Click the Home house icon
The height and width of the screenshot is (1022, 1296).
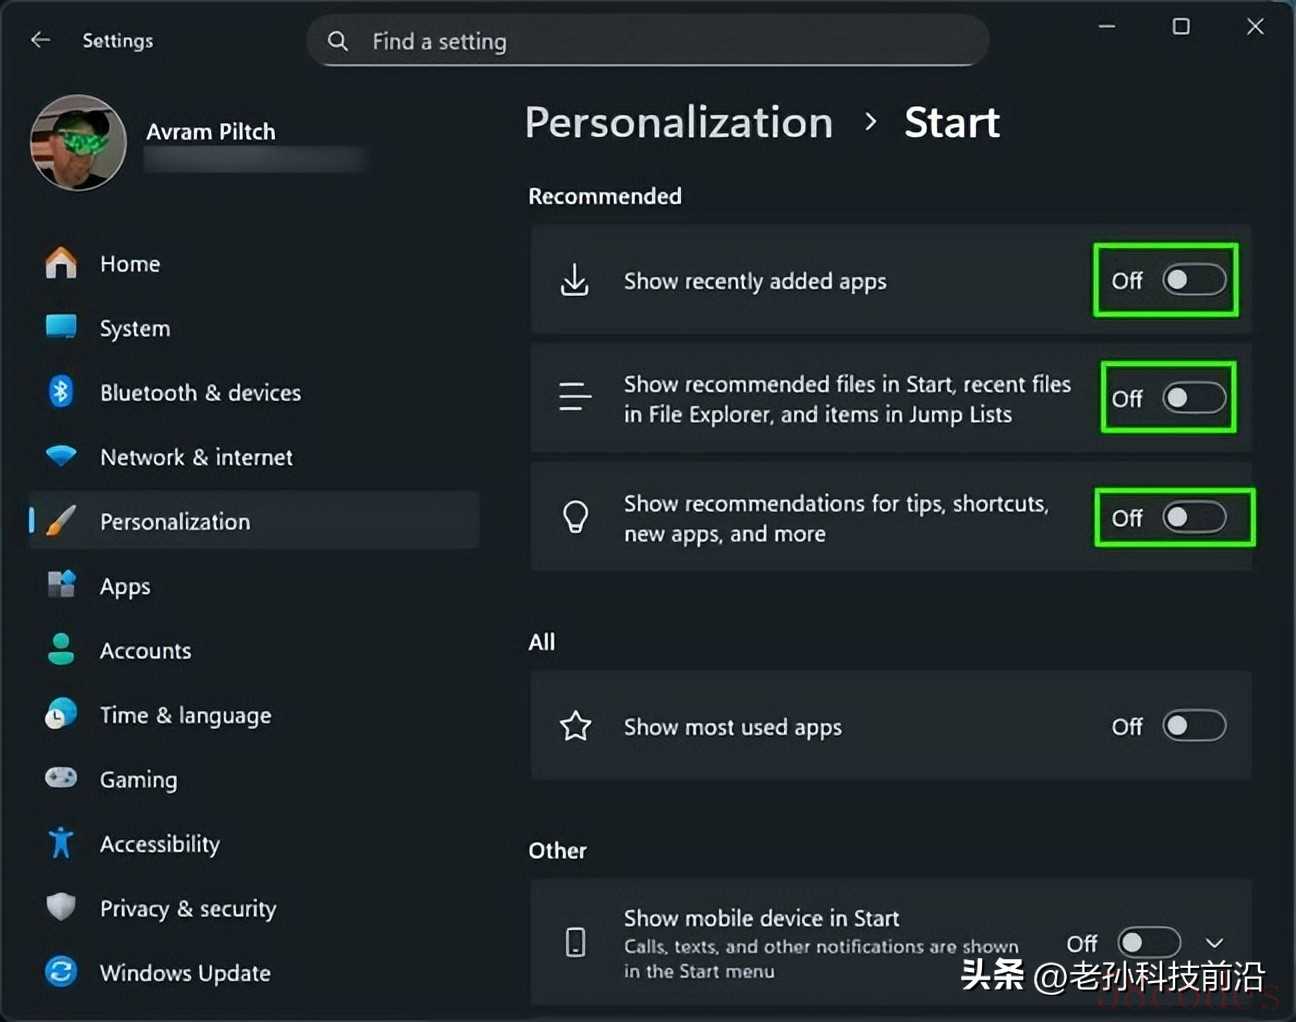(61, 263)
